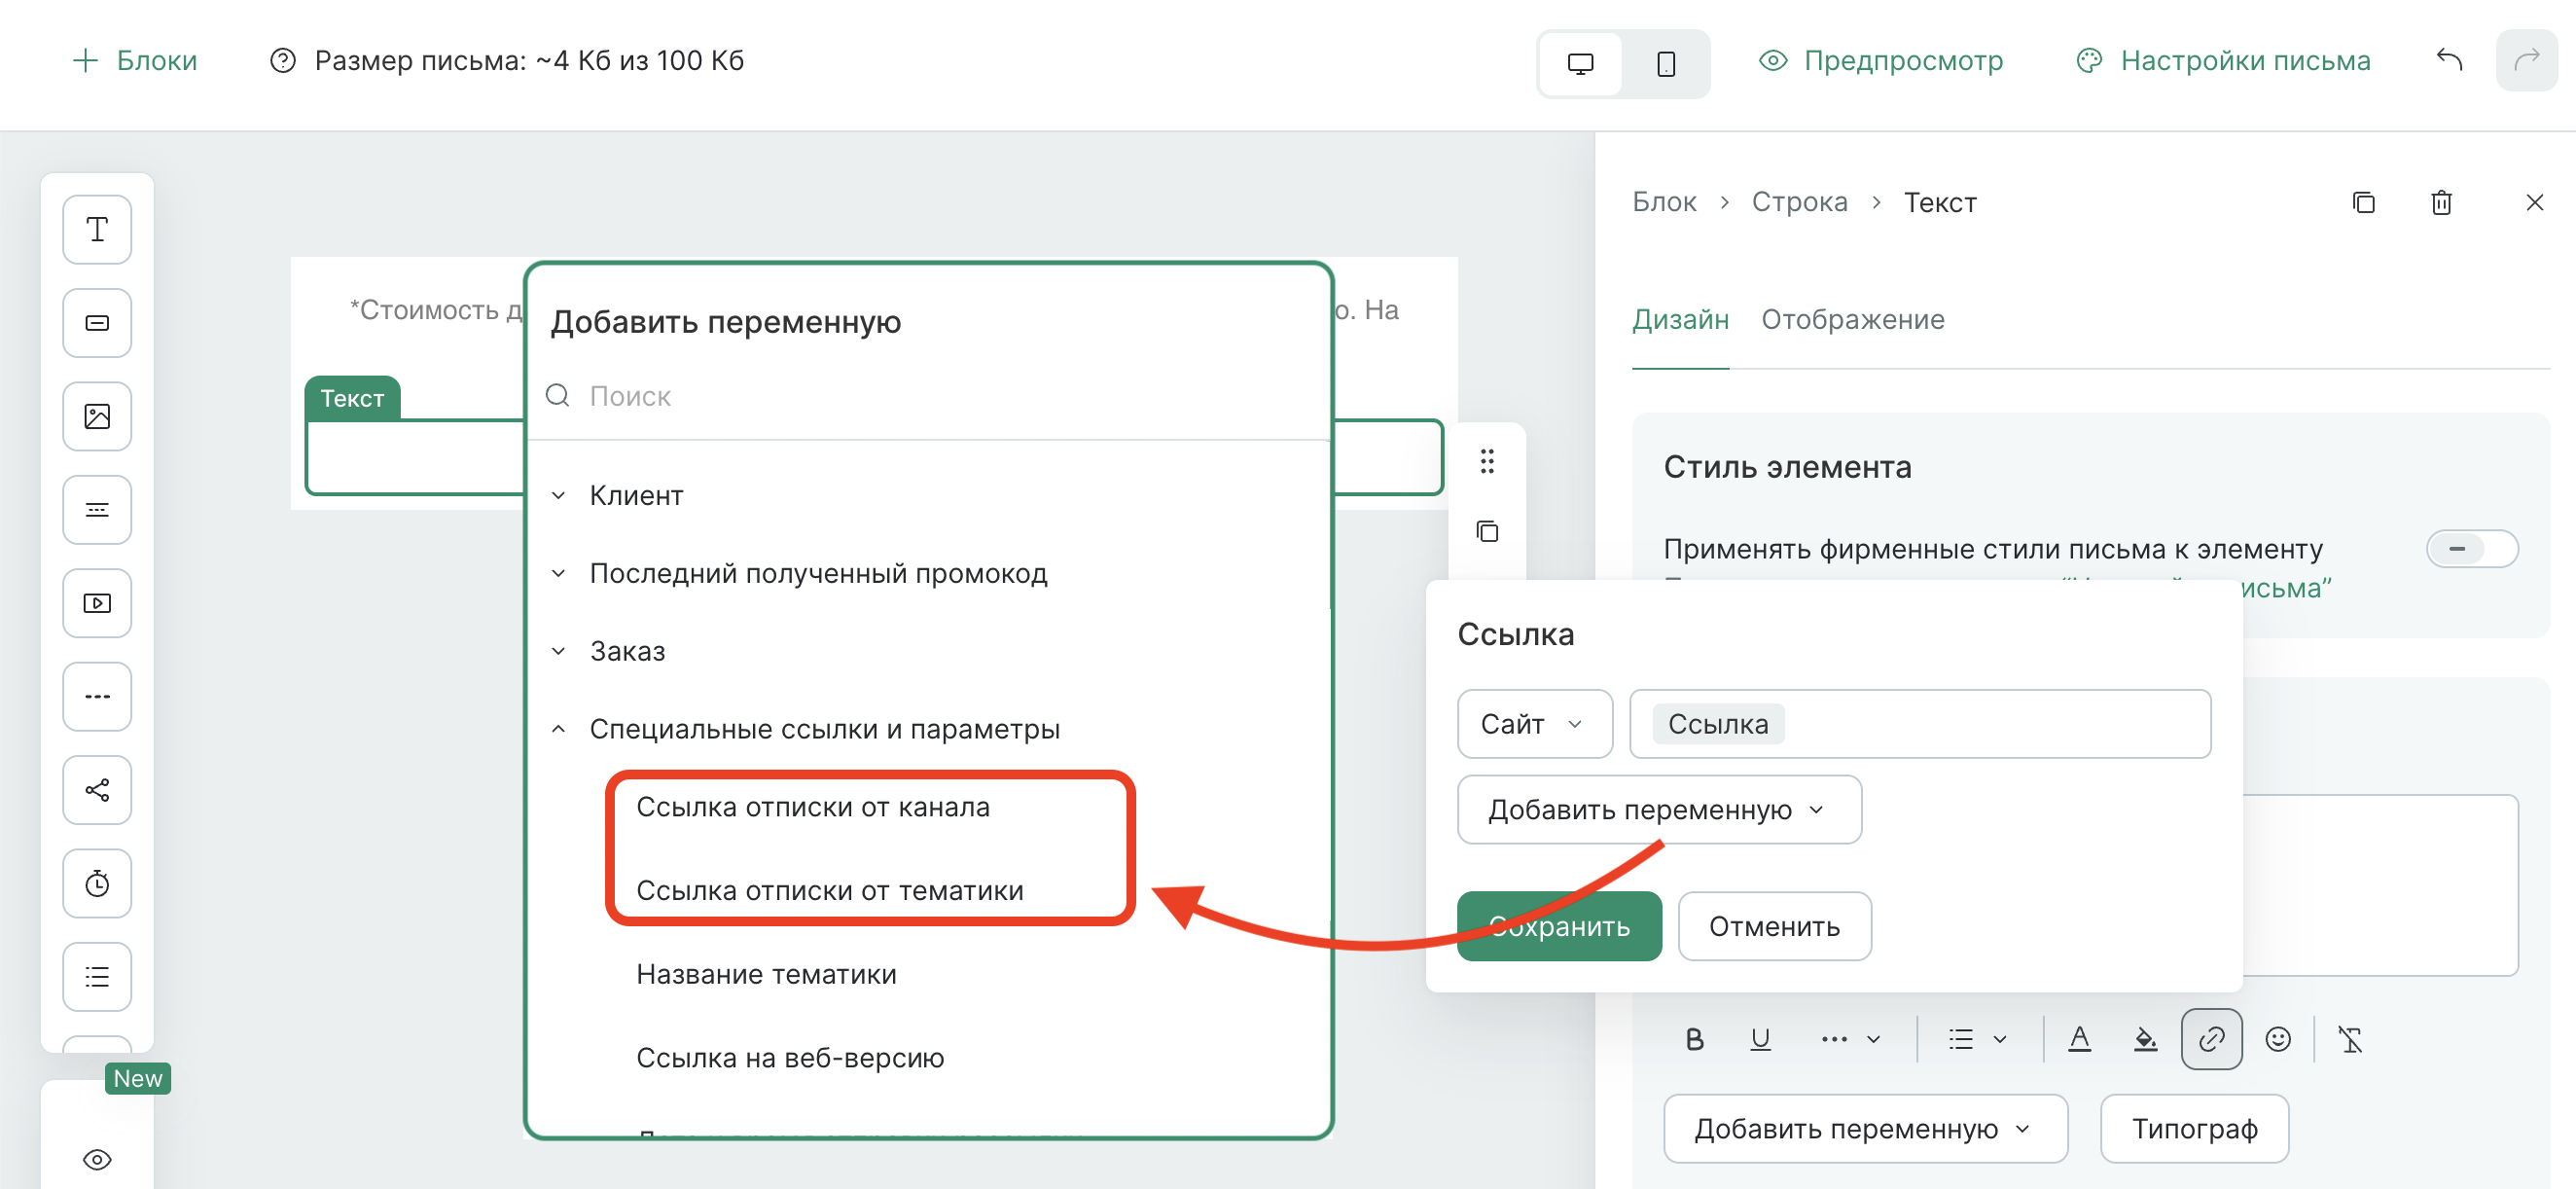Open more text formatting options

pyautogui.click(x=1850, y=1040)
